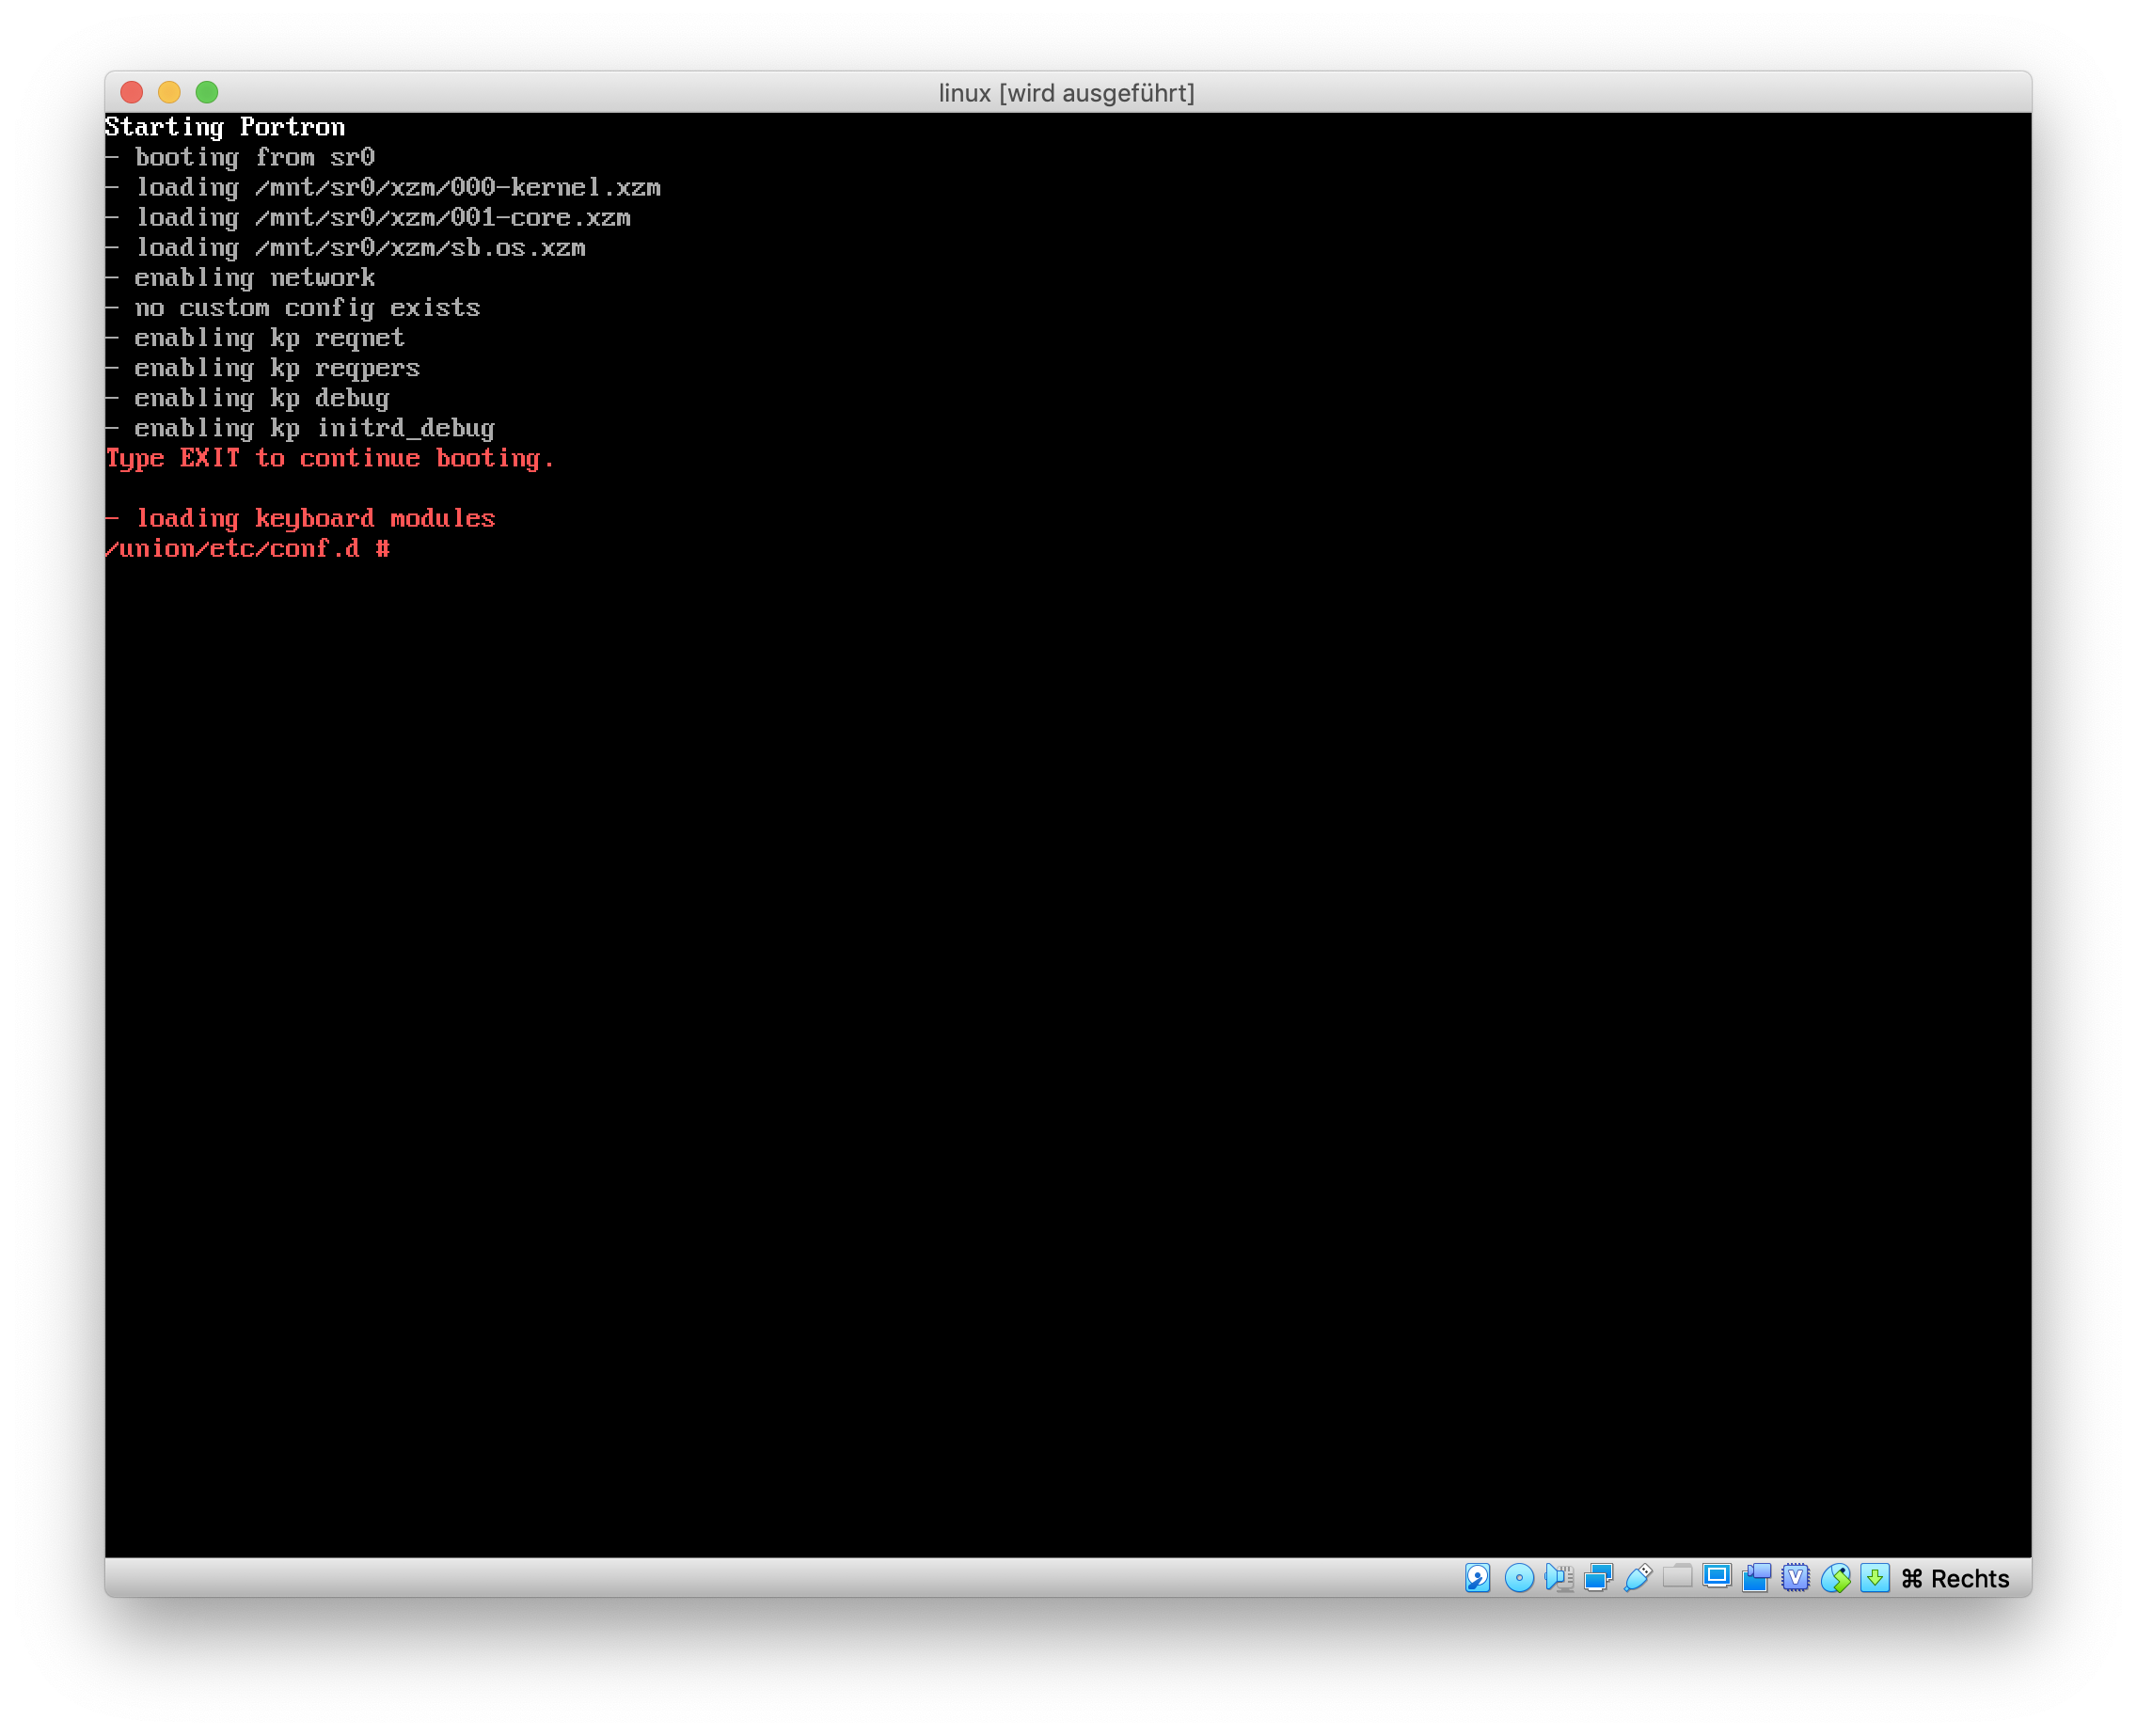Toggle the keyboard capture green arrow icon

click(1875, 1577)
